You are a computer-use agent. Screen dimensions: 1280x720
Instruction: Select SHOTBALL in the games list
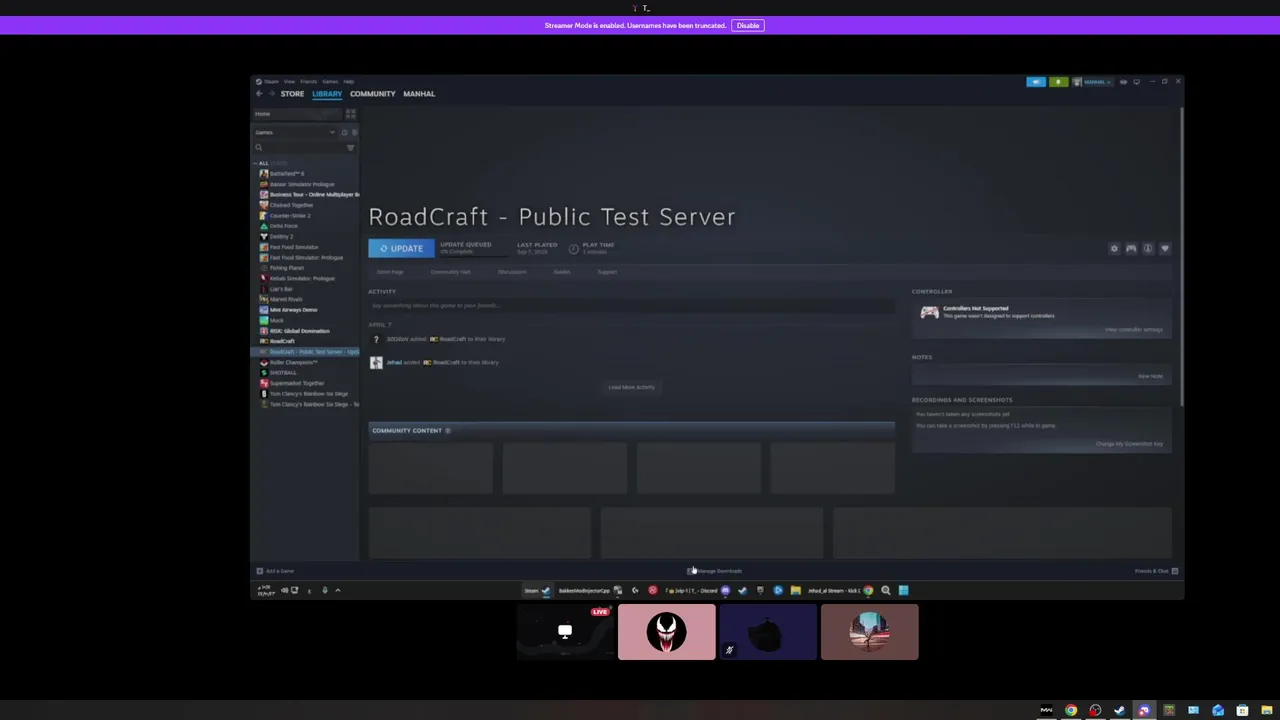tap(283, 373)
